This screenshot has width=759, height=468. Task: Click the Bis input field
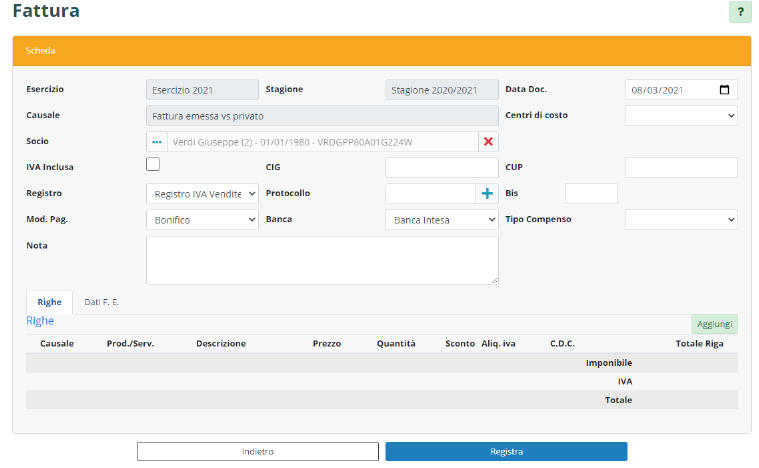(x=591, y=193)
